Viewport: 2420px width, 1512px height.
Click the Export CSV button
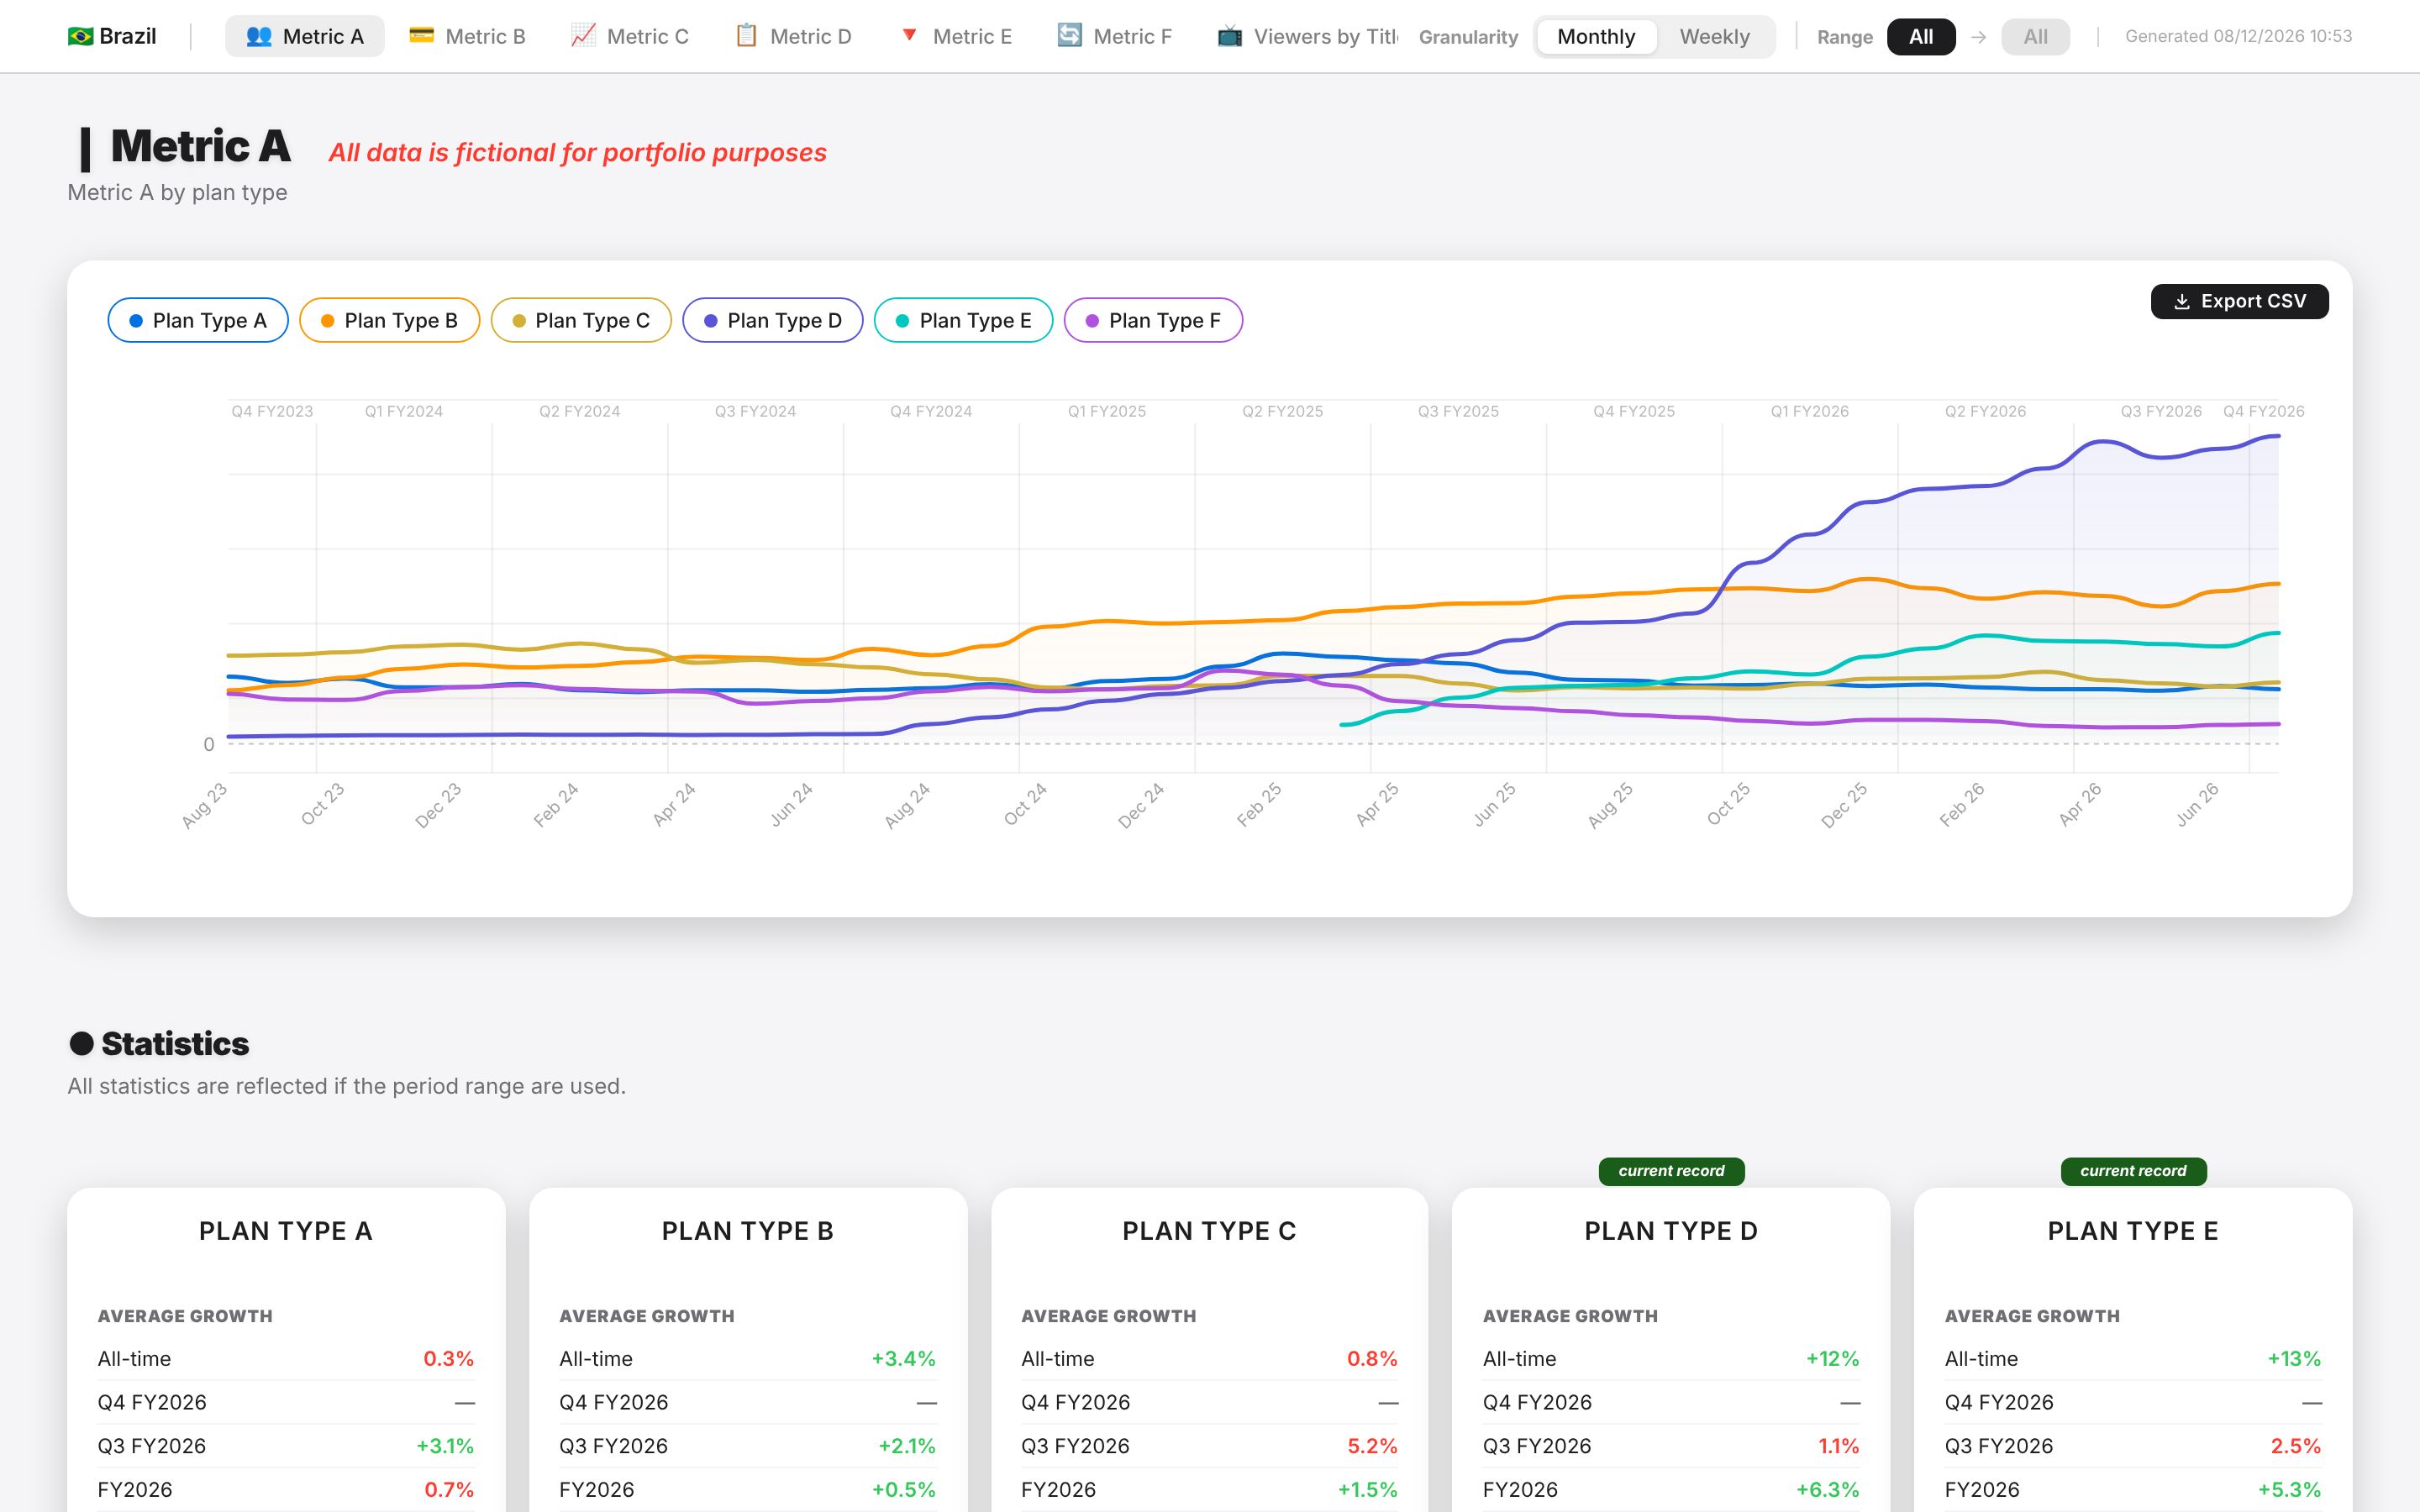click(2239, 301)
